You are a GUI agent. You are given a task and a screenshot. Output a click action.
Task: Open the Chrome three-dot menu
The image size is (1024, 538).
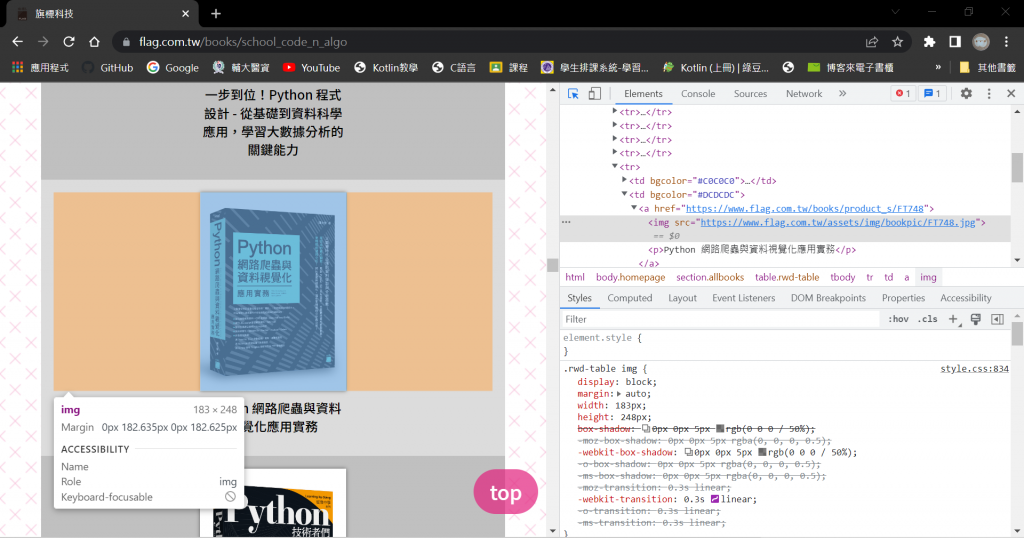(1006, 42)
